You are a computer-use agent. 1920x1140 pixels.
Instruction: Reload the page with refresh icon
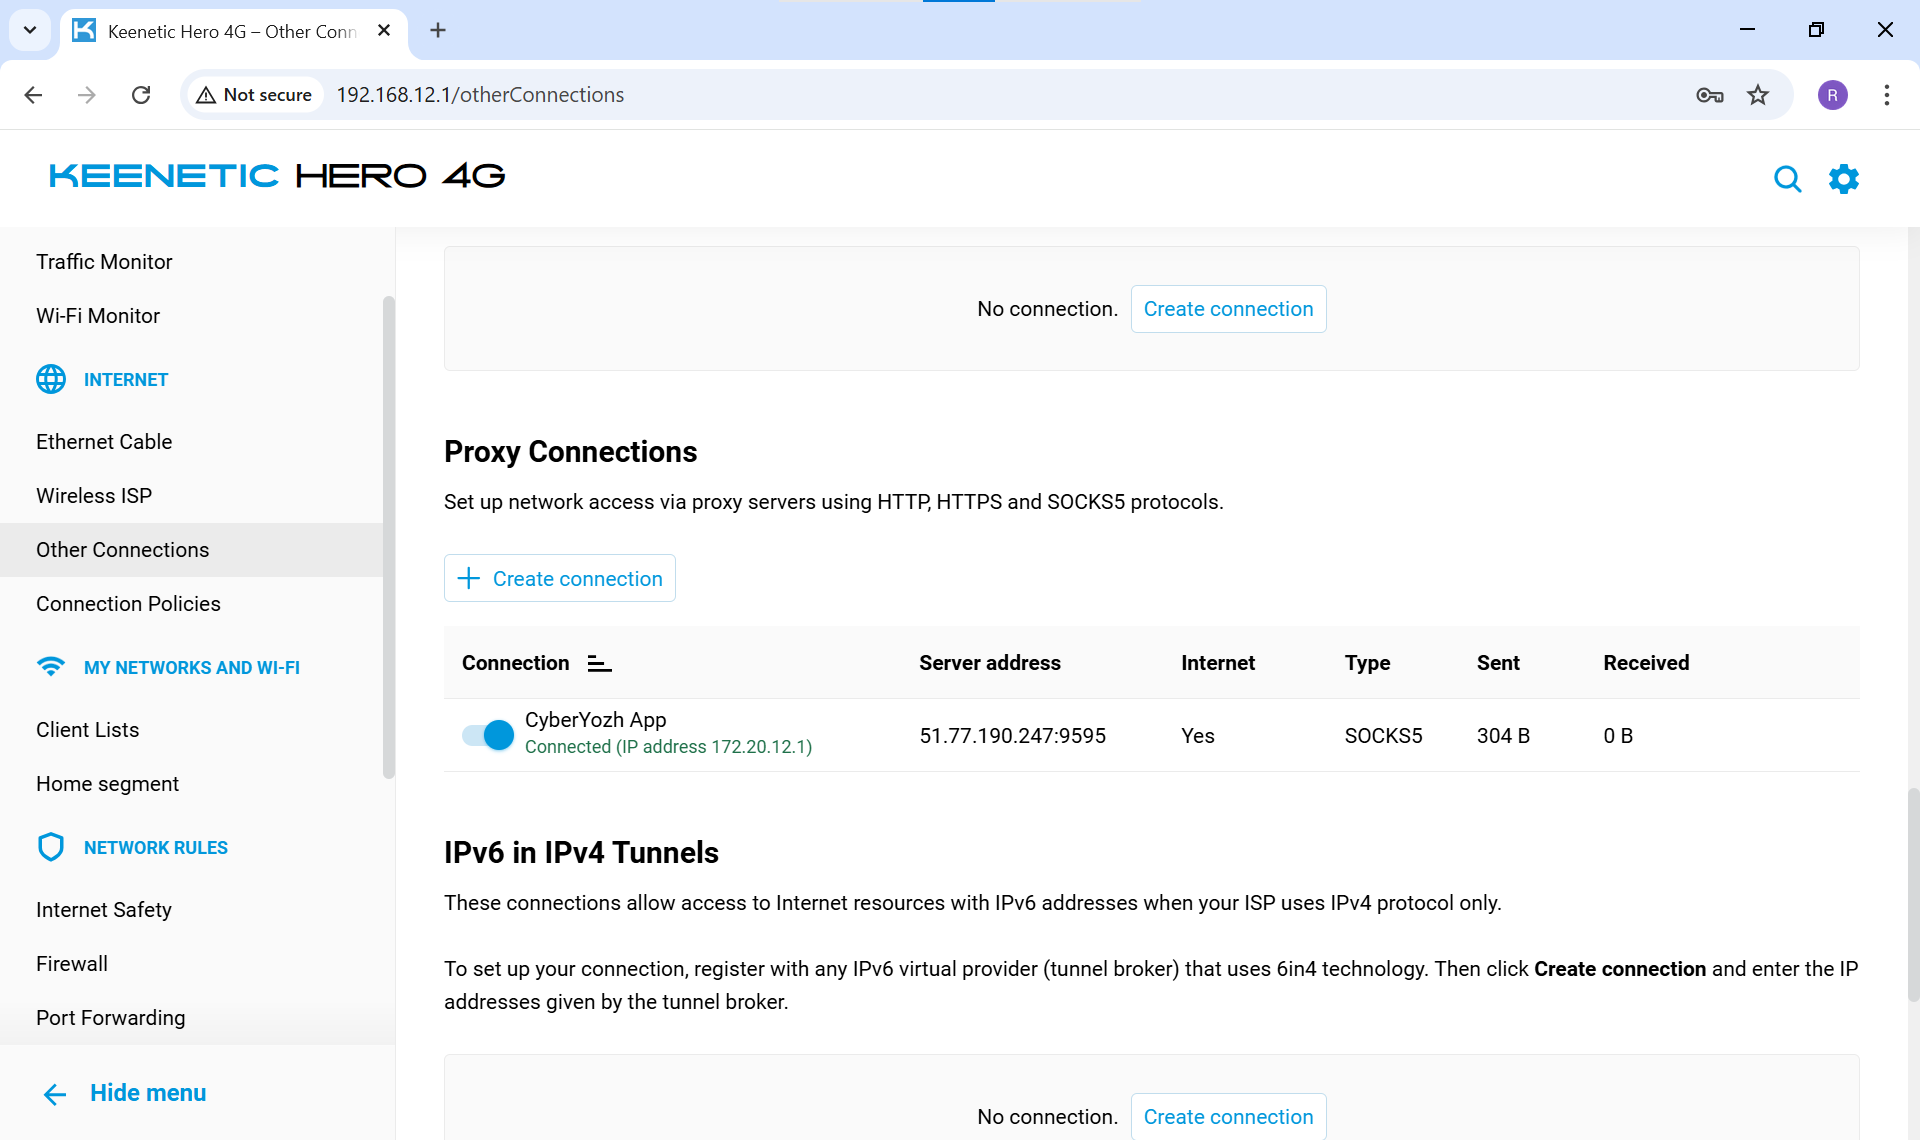141,95
